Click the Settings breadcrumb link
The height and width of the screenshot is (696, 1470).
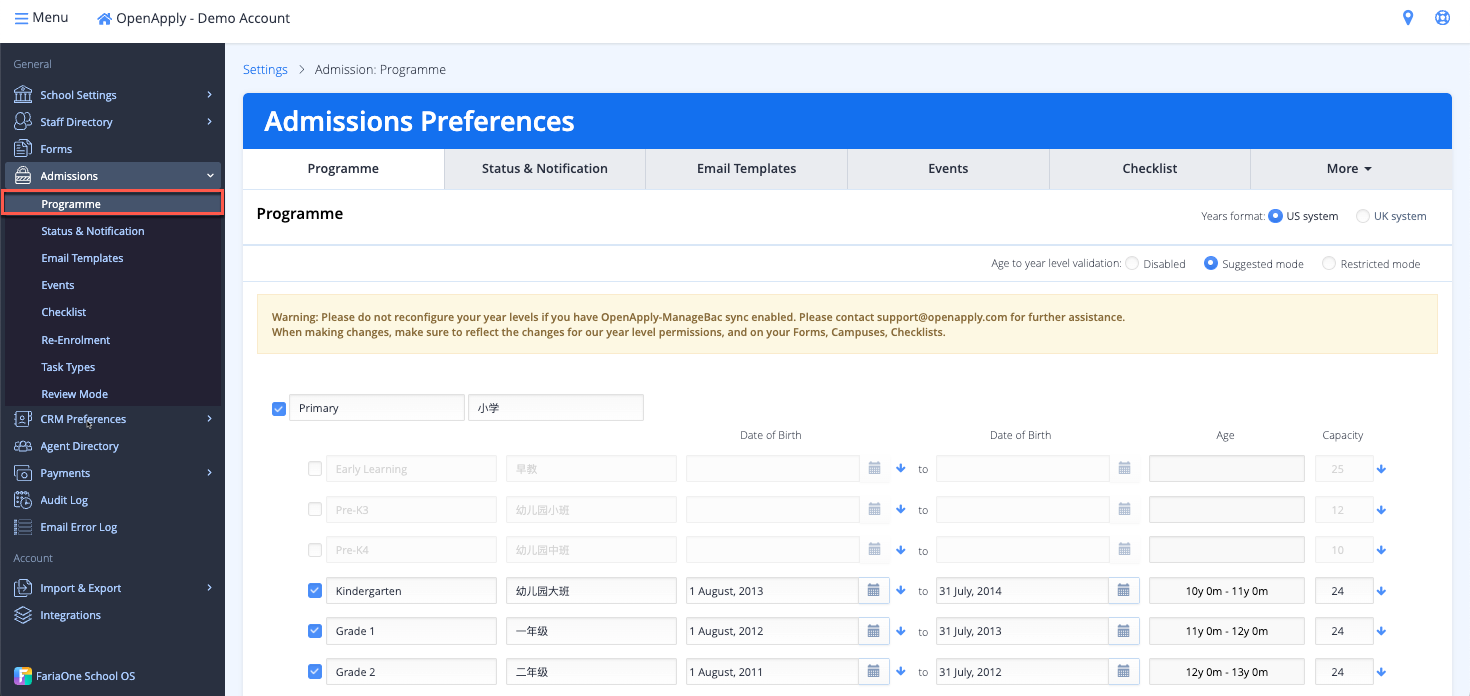point(265,70)
